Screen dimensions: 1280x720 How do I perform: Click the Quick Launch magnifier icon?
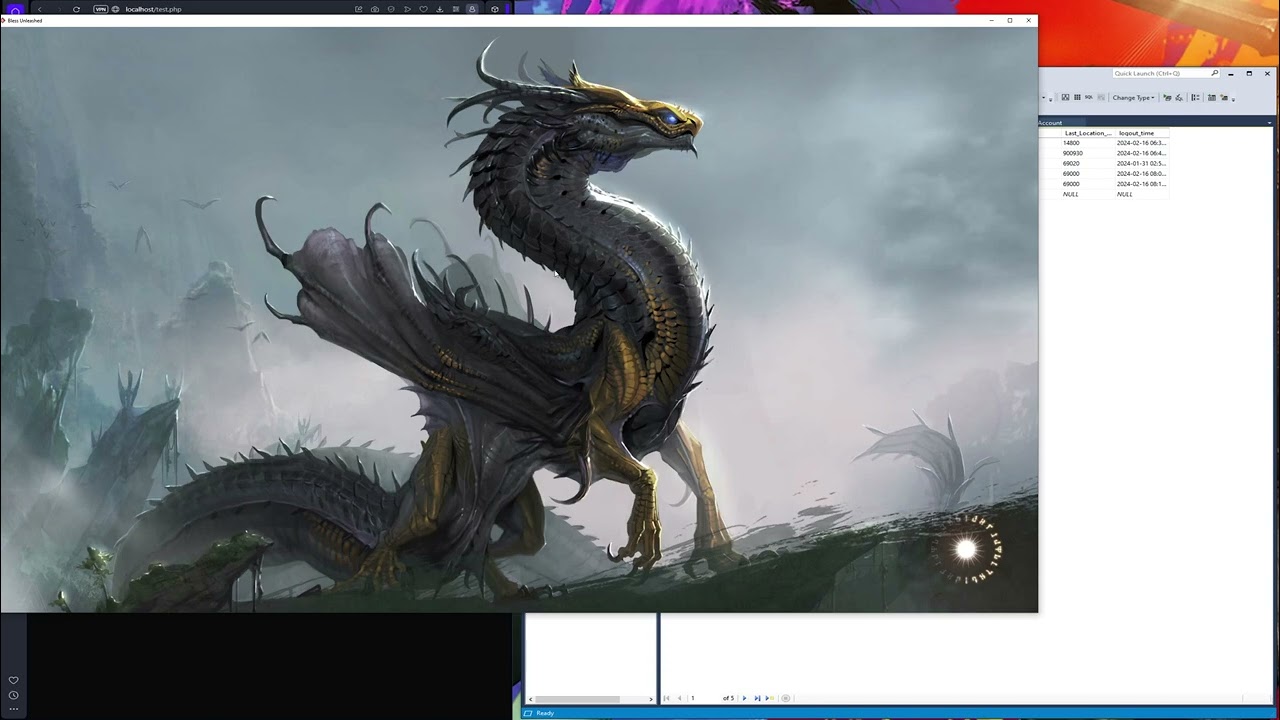coord(1215,73)
